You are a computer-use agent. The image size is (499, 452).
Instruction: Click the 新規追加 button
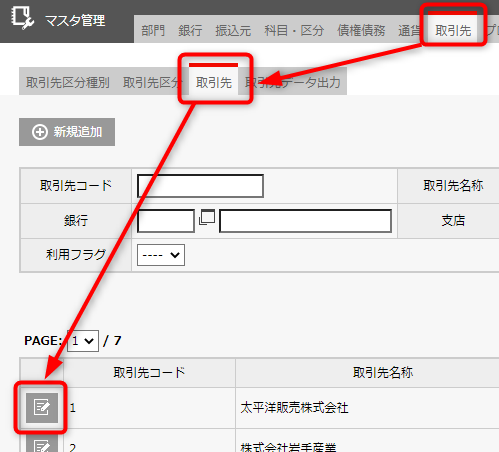(x=67, y=132)
